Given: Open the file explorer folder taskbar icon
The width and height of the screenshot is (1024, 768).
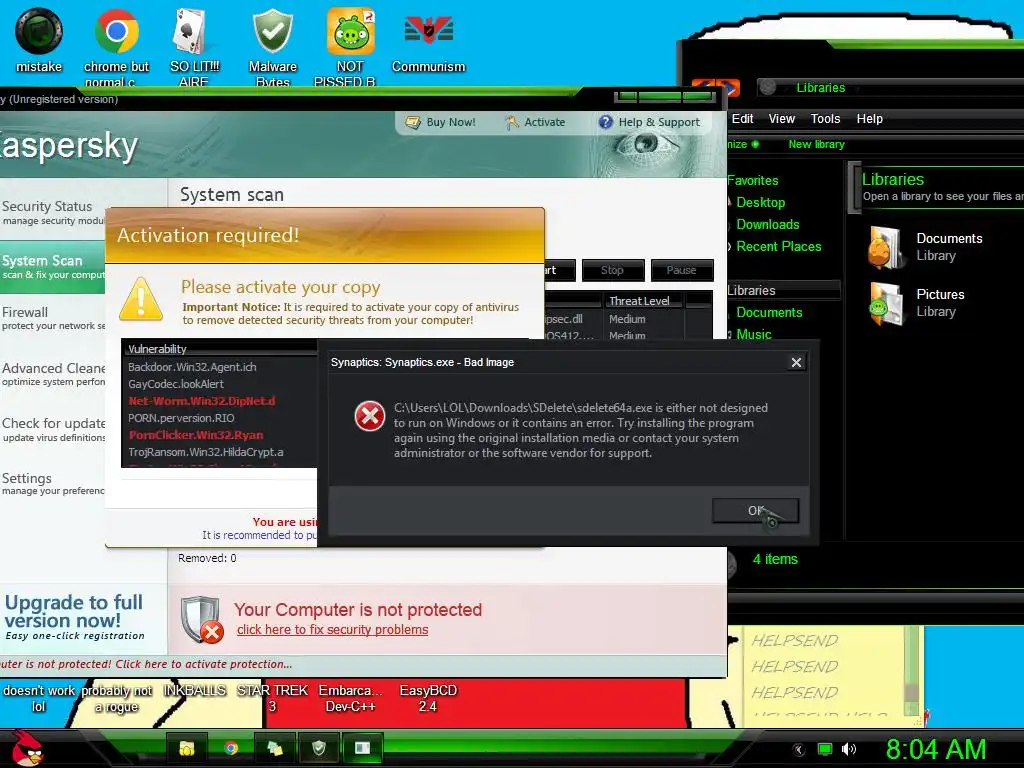Looking at the screenshot, I should coord(187,748).
